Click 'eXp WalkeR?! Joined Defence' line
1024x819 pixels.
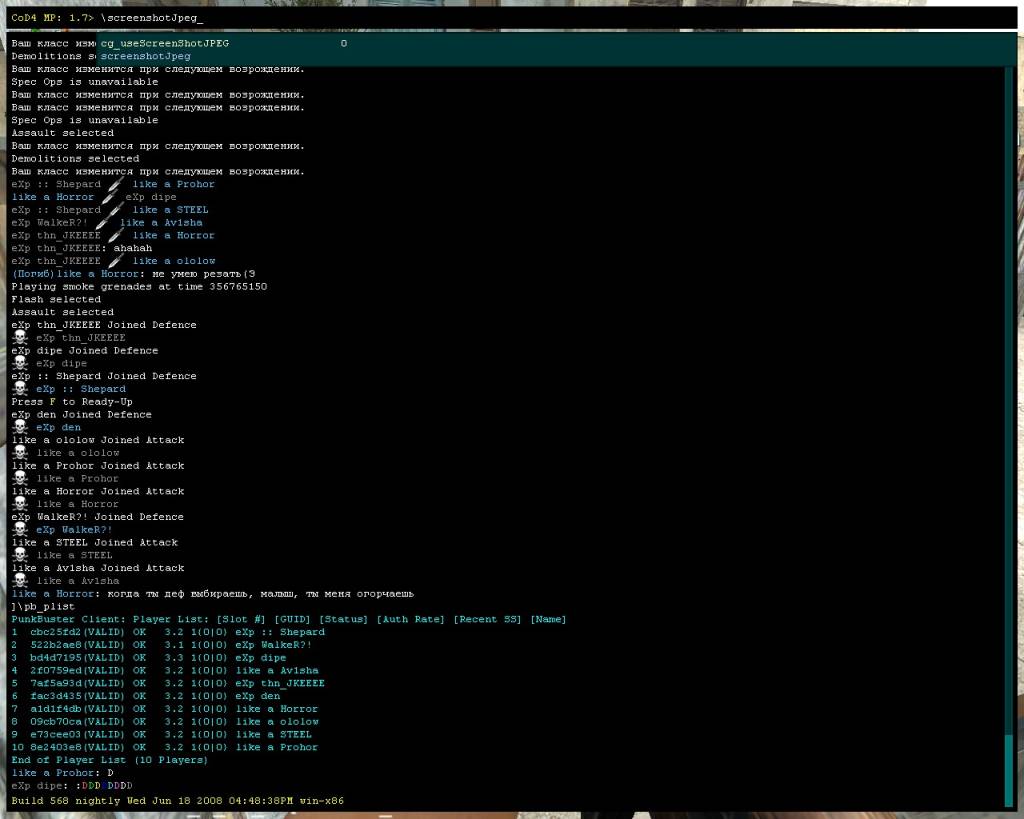[98, 517]
